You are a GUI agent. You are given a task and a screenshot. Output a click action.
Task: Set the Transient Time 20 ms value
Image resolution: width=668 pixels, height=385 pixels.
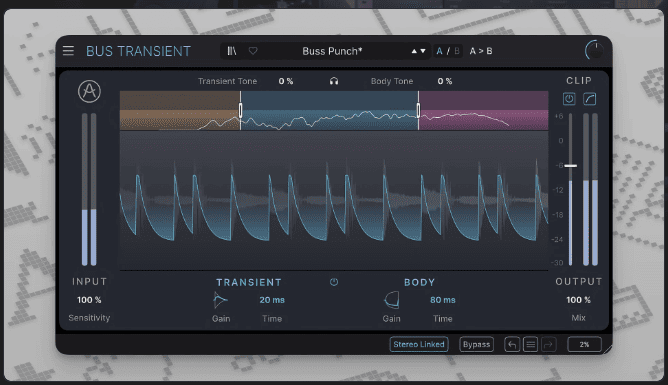point(272,300)
